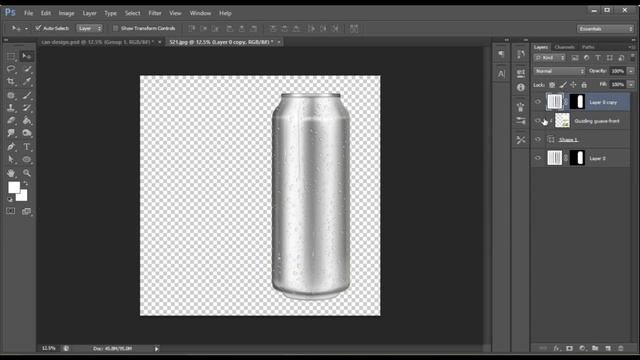Select the Eraser tool
640x360 pixels.
(11, 121)
